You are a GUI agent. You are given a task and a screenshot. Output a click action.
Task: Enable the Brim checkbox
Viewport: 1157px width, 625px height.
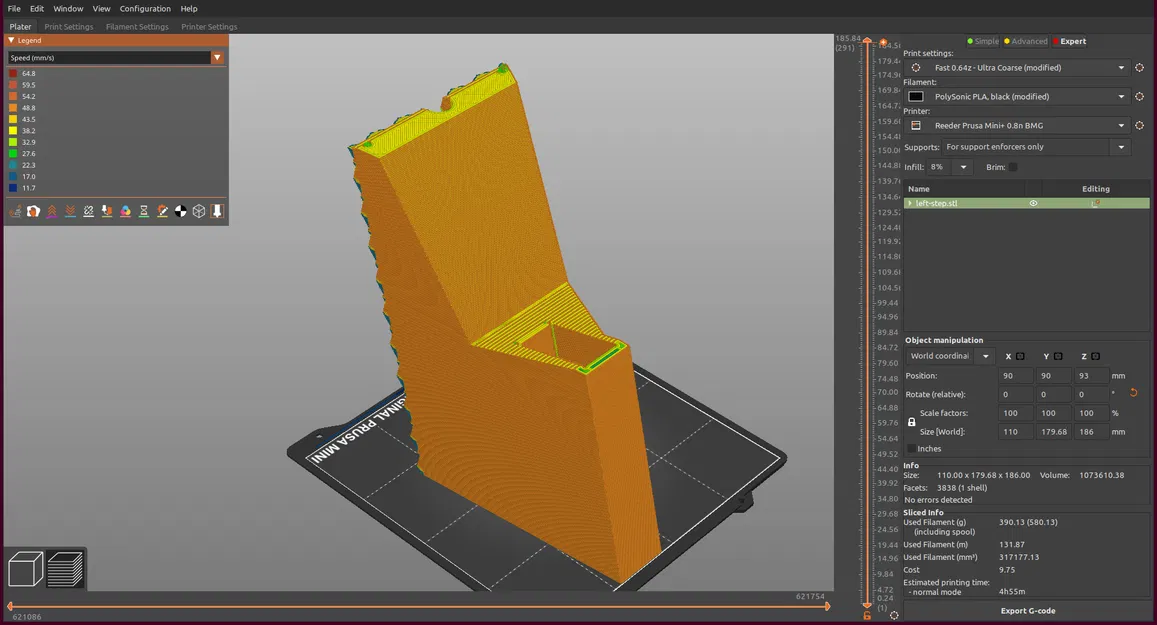point(1013,168)
